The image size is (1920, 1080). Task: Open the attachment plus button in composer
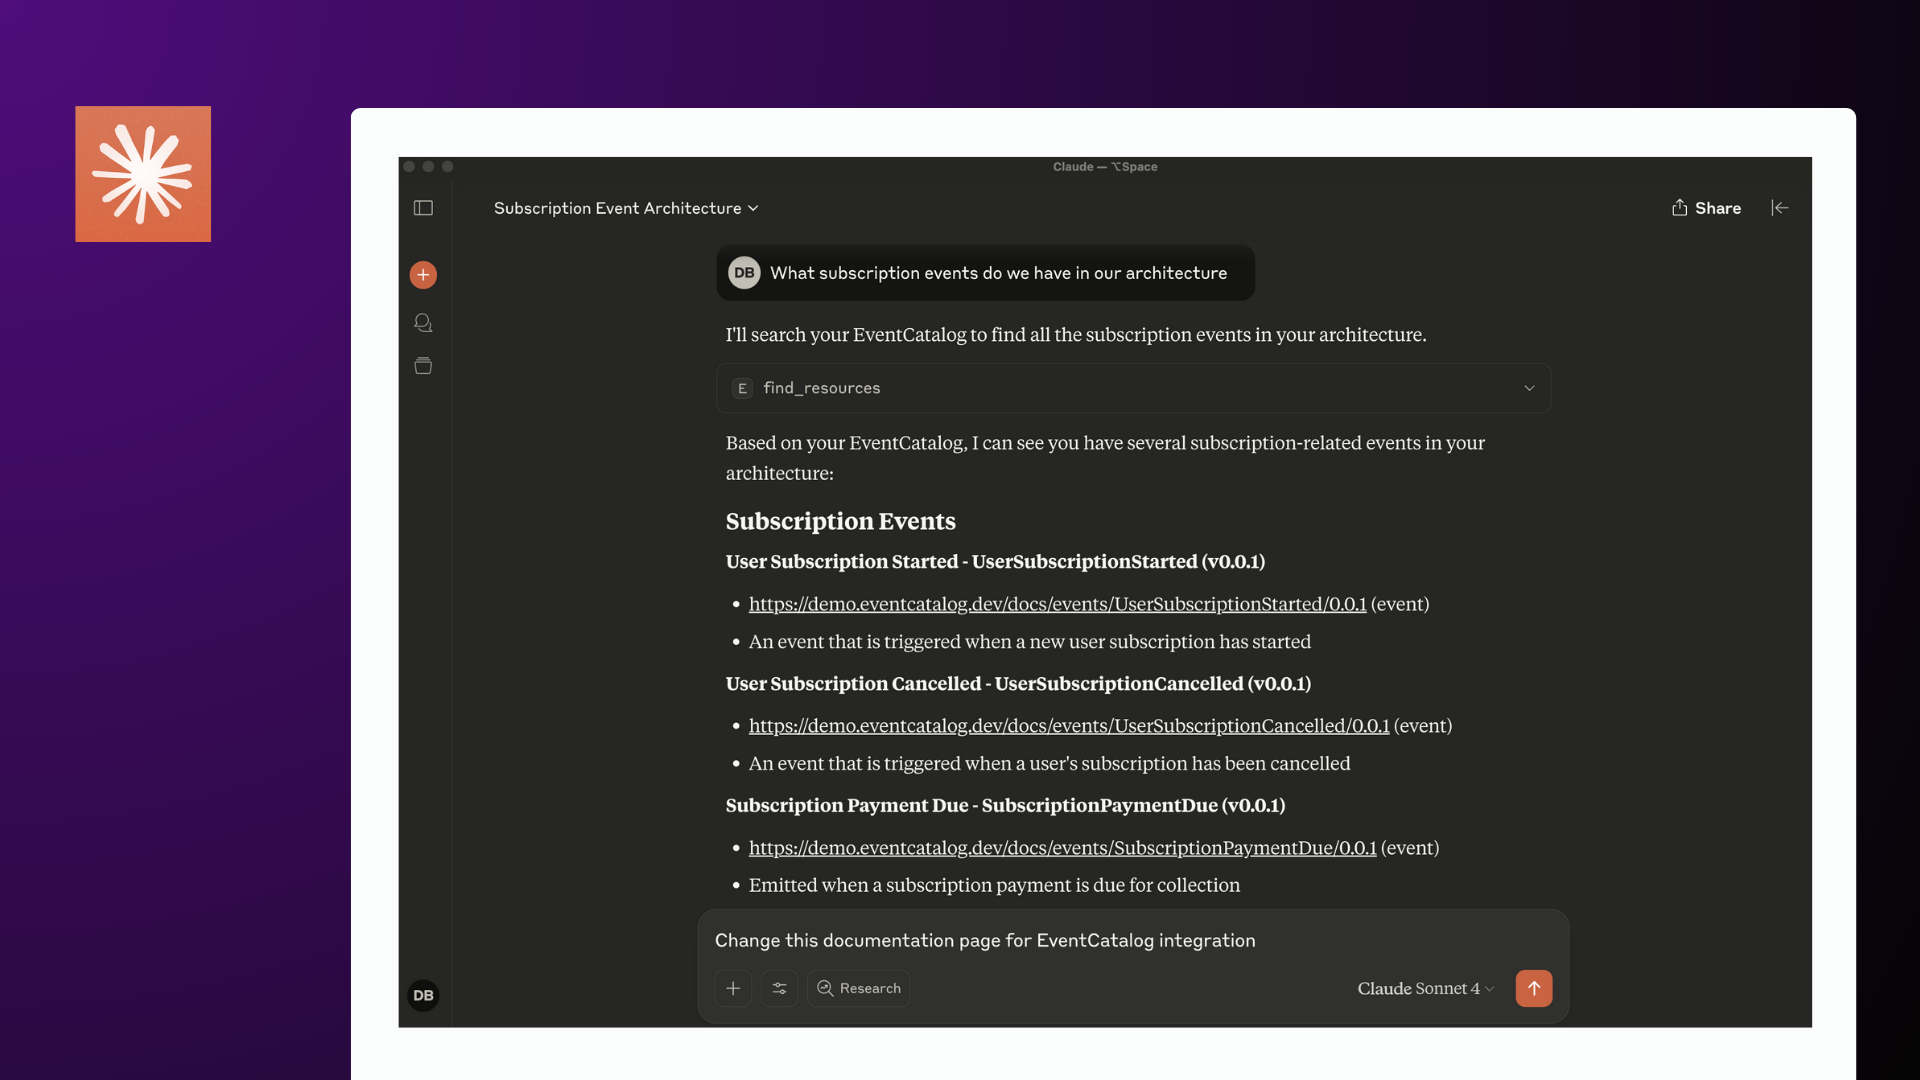(733, 988)
